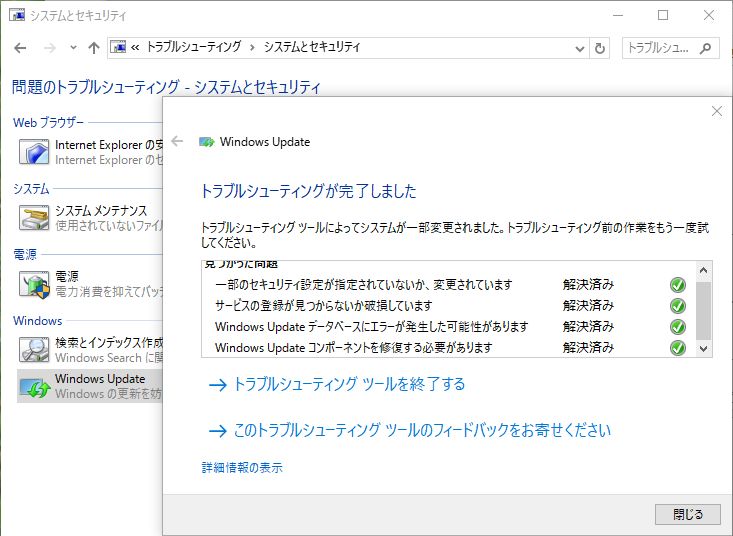Open the Internet Explorer の安全性 troubleshooter
Image resolution: width=733 pixels, height=536 pixels.
click(x=108, y=145)
